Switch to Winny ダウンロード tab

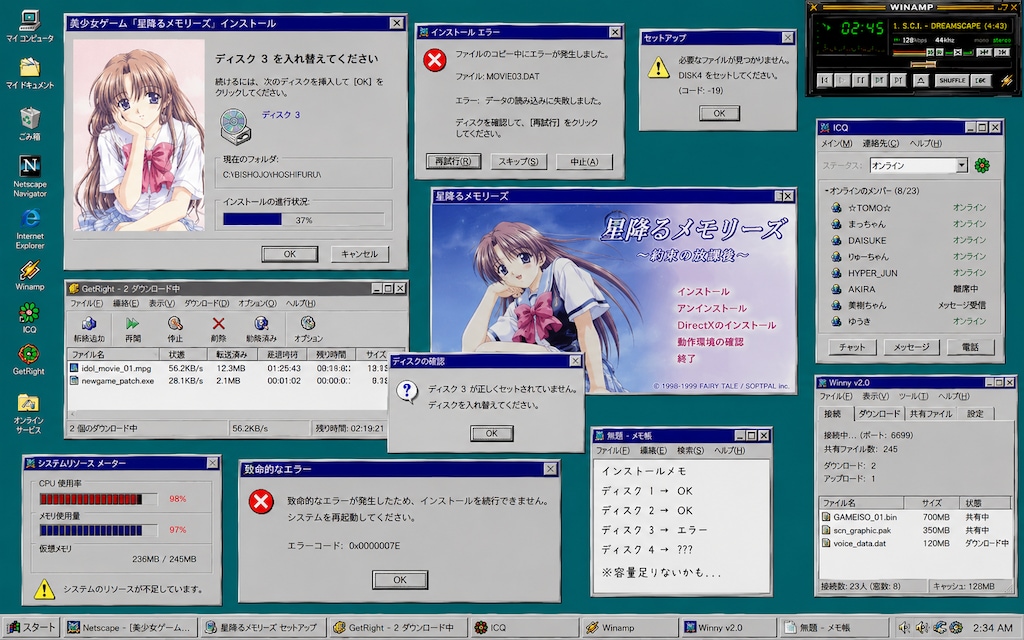point(878,413)
